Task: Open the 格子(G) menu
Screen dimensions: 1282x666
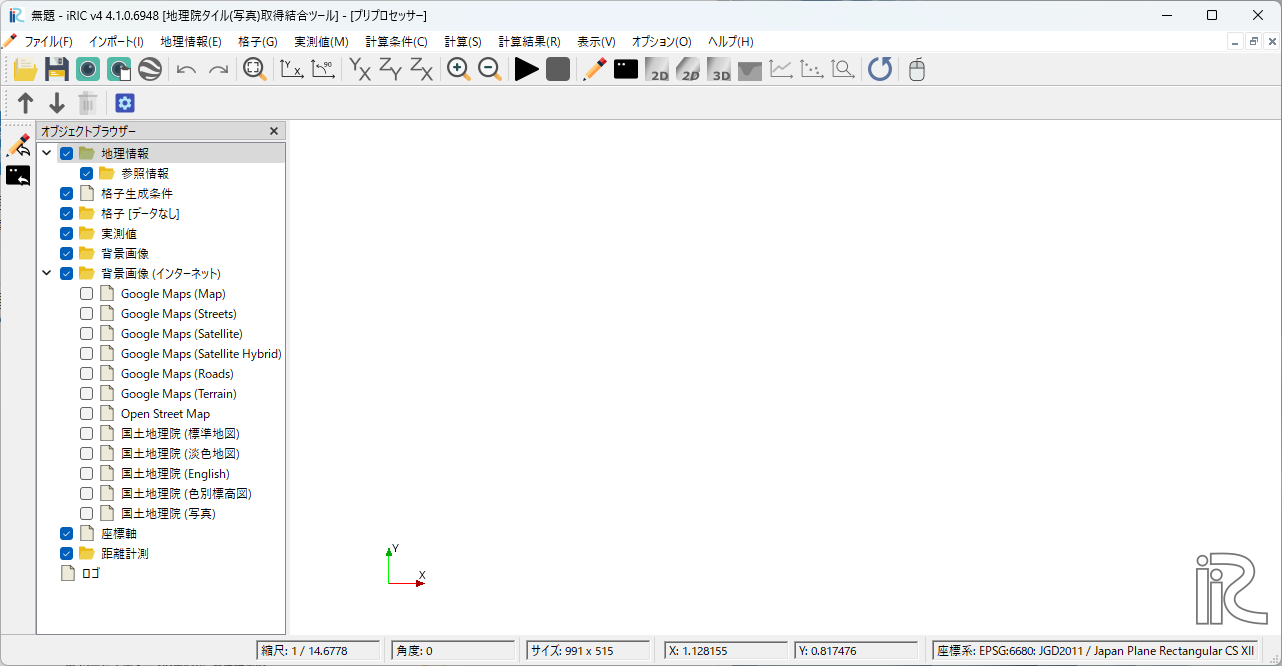Action: pyautogui.click(x=258, y=41)
